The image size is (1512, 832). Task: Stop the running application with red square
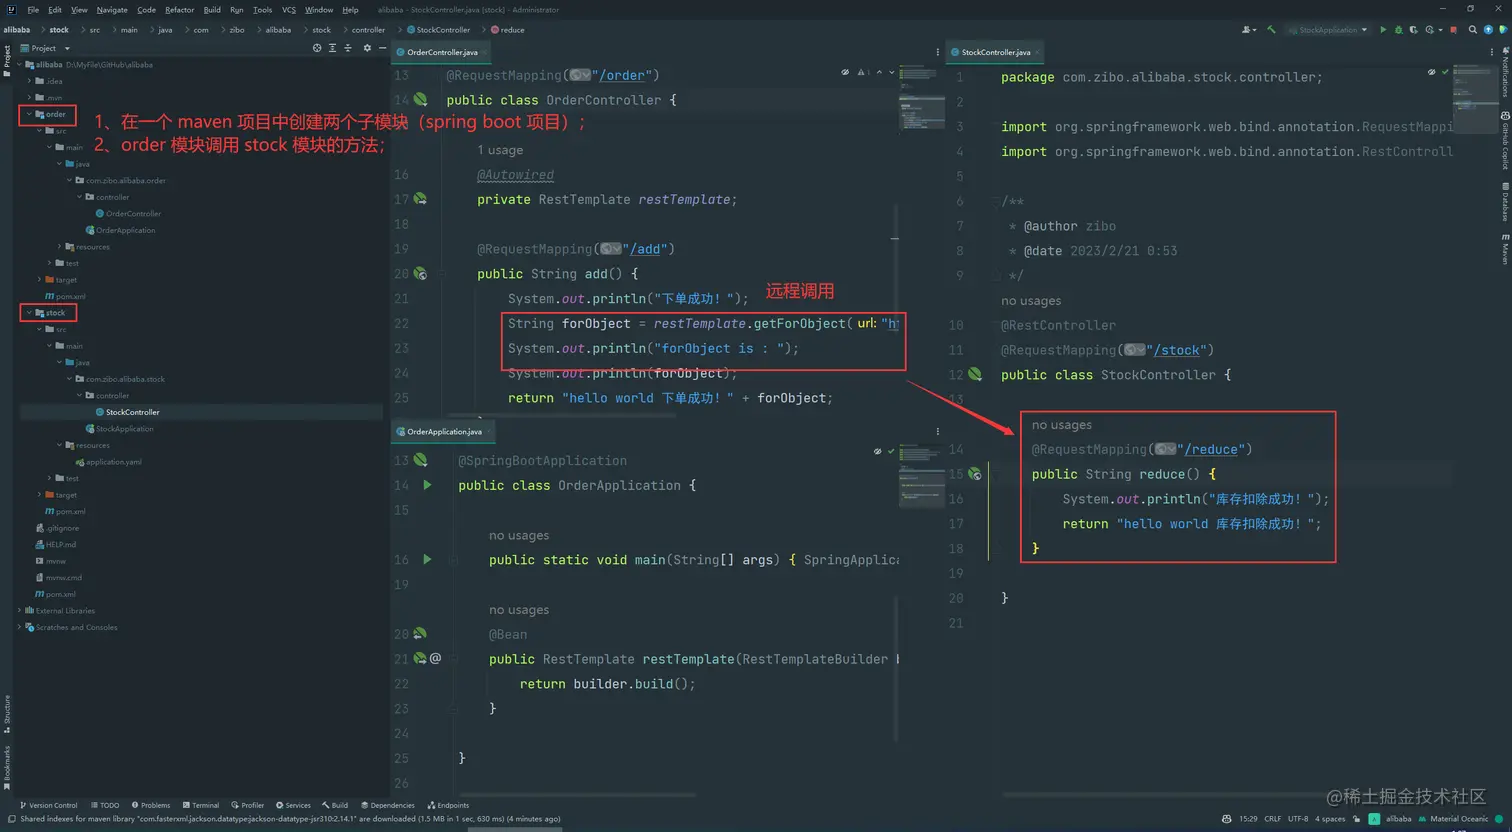[1453, 30]
